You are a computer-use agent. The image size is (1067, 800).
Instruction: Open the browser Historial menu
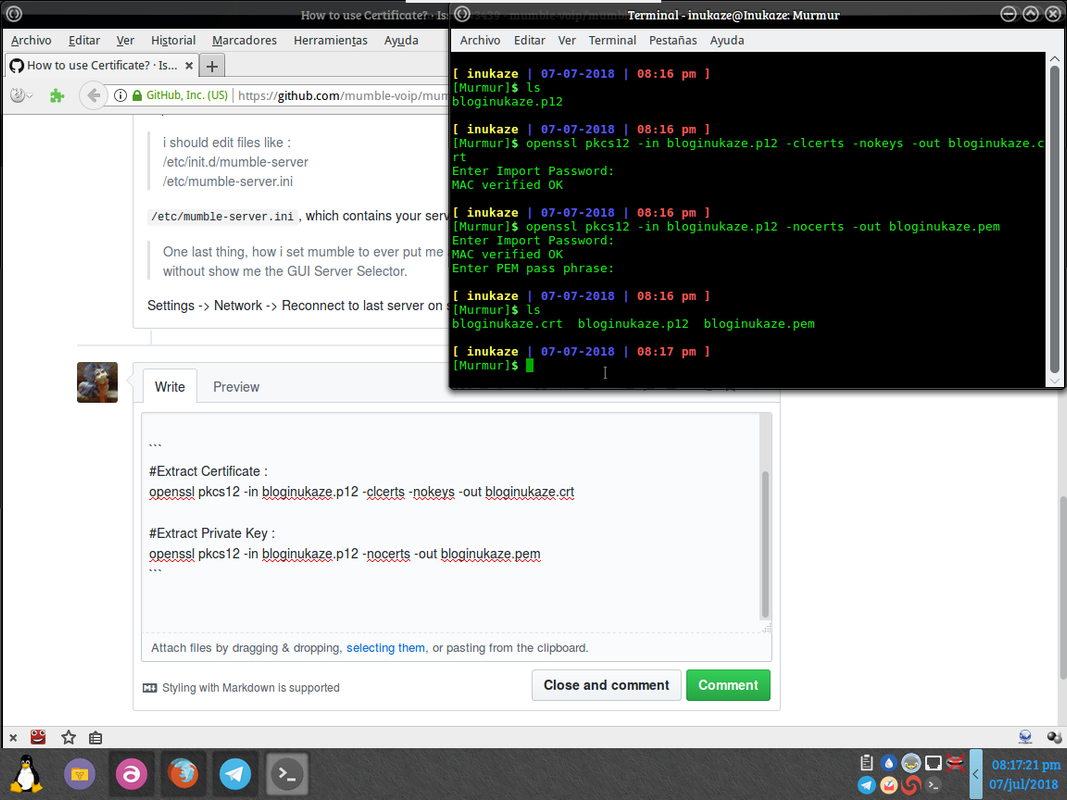point(174,40)
